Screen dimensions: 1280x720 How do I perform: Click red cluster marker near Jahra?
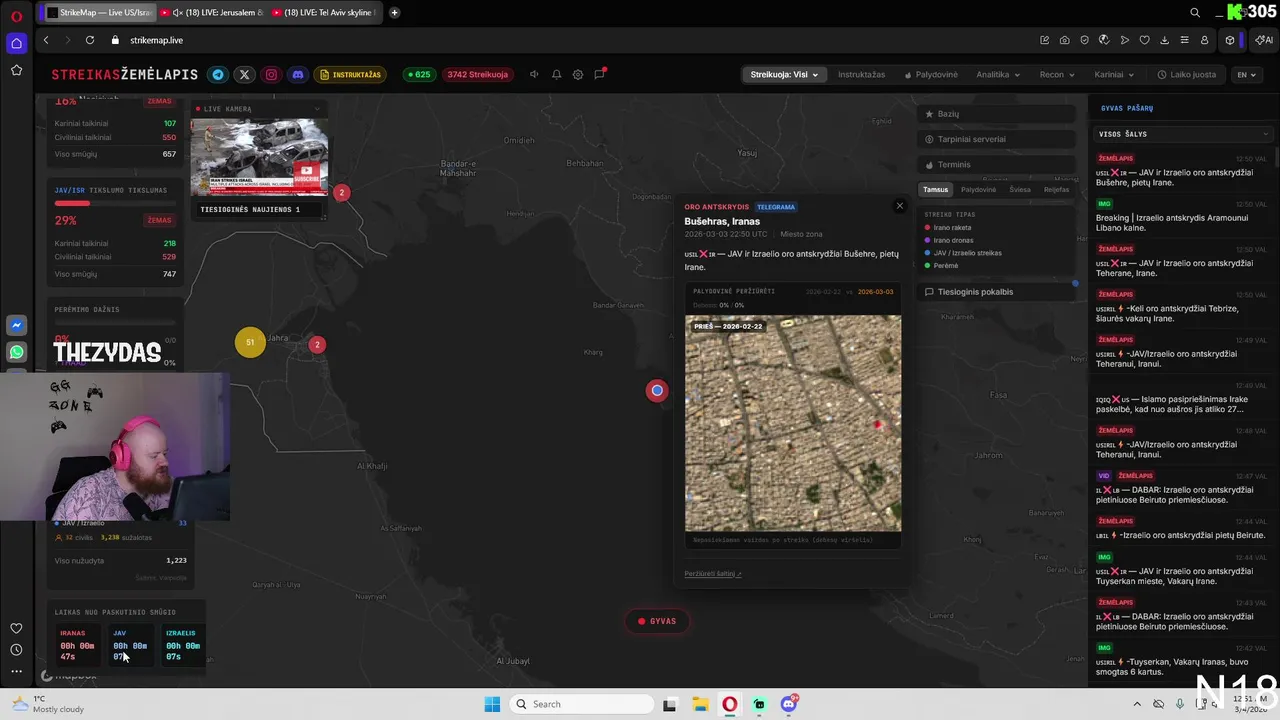[x=317, y=344]
